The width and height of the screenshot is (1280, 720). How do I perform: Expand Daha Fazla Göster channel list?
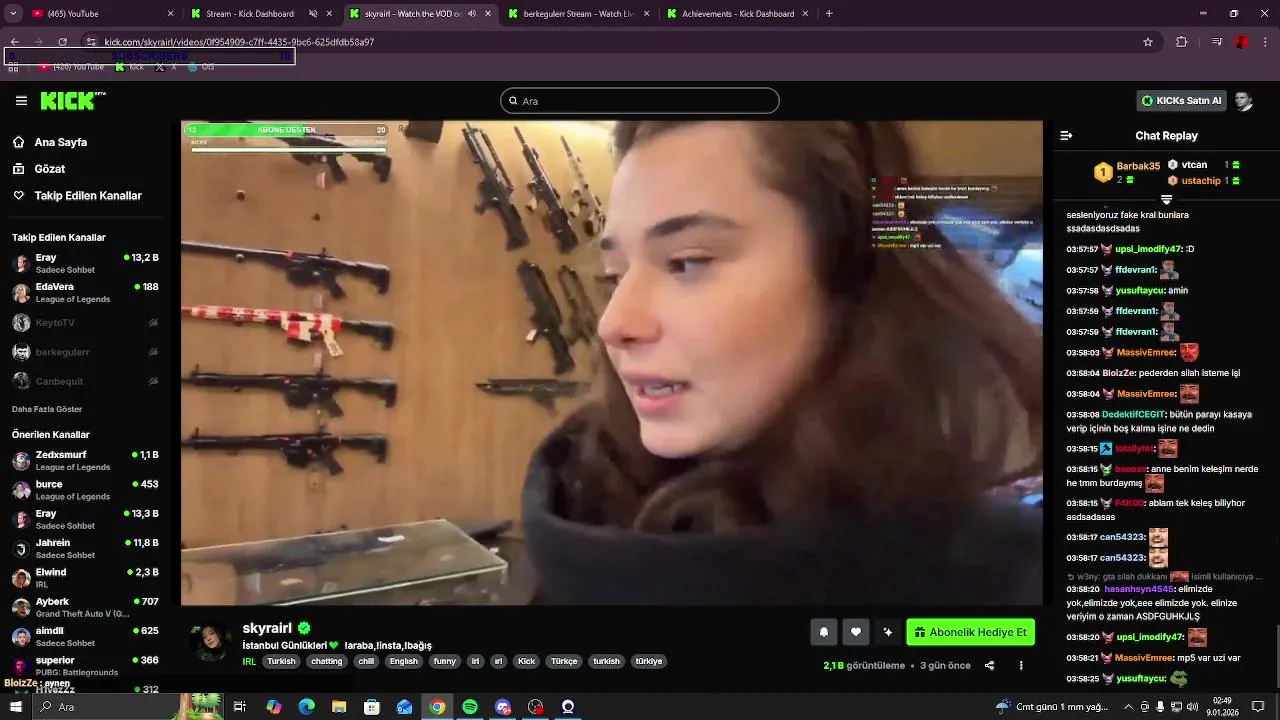coord(47,409)
